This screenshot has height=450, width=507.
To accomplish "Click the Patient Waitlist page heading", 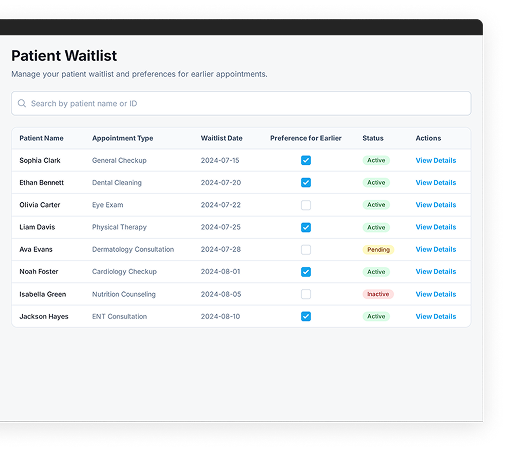I will (x=64, y=56).
